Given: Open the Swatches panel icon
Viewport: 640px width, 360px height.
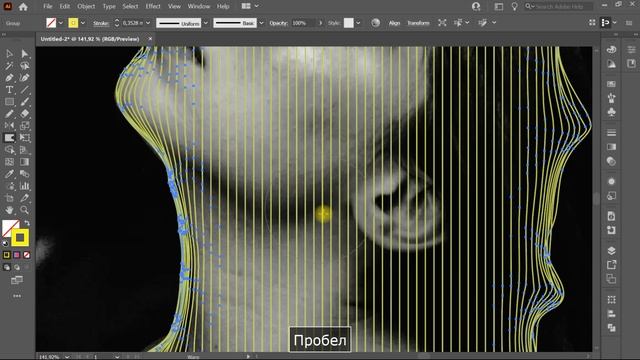Looking at the screenshot, I should coord(611,84).
